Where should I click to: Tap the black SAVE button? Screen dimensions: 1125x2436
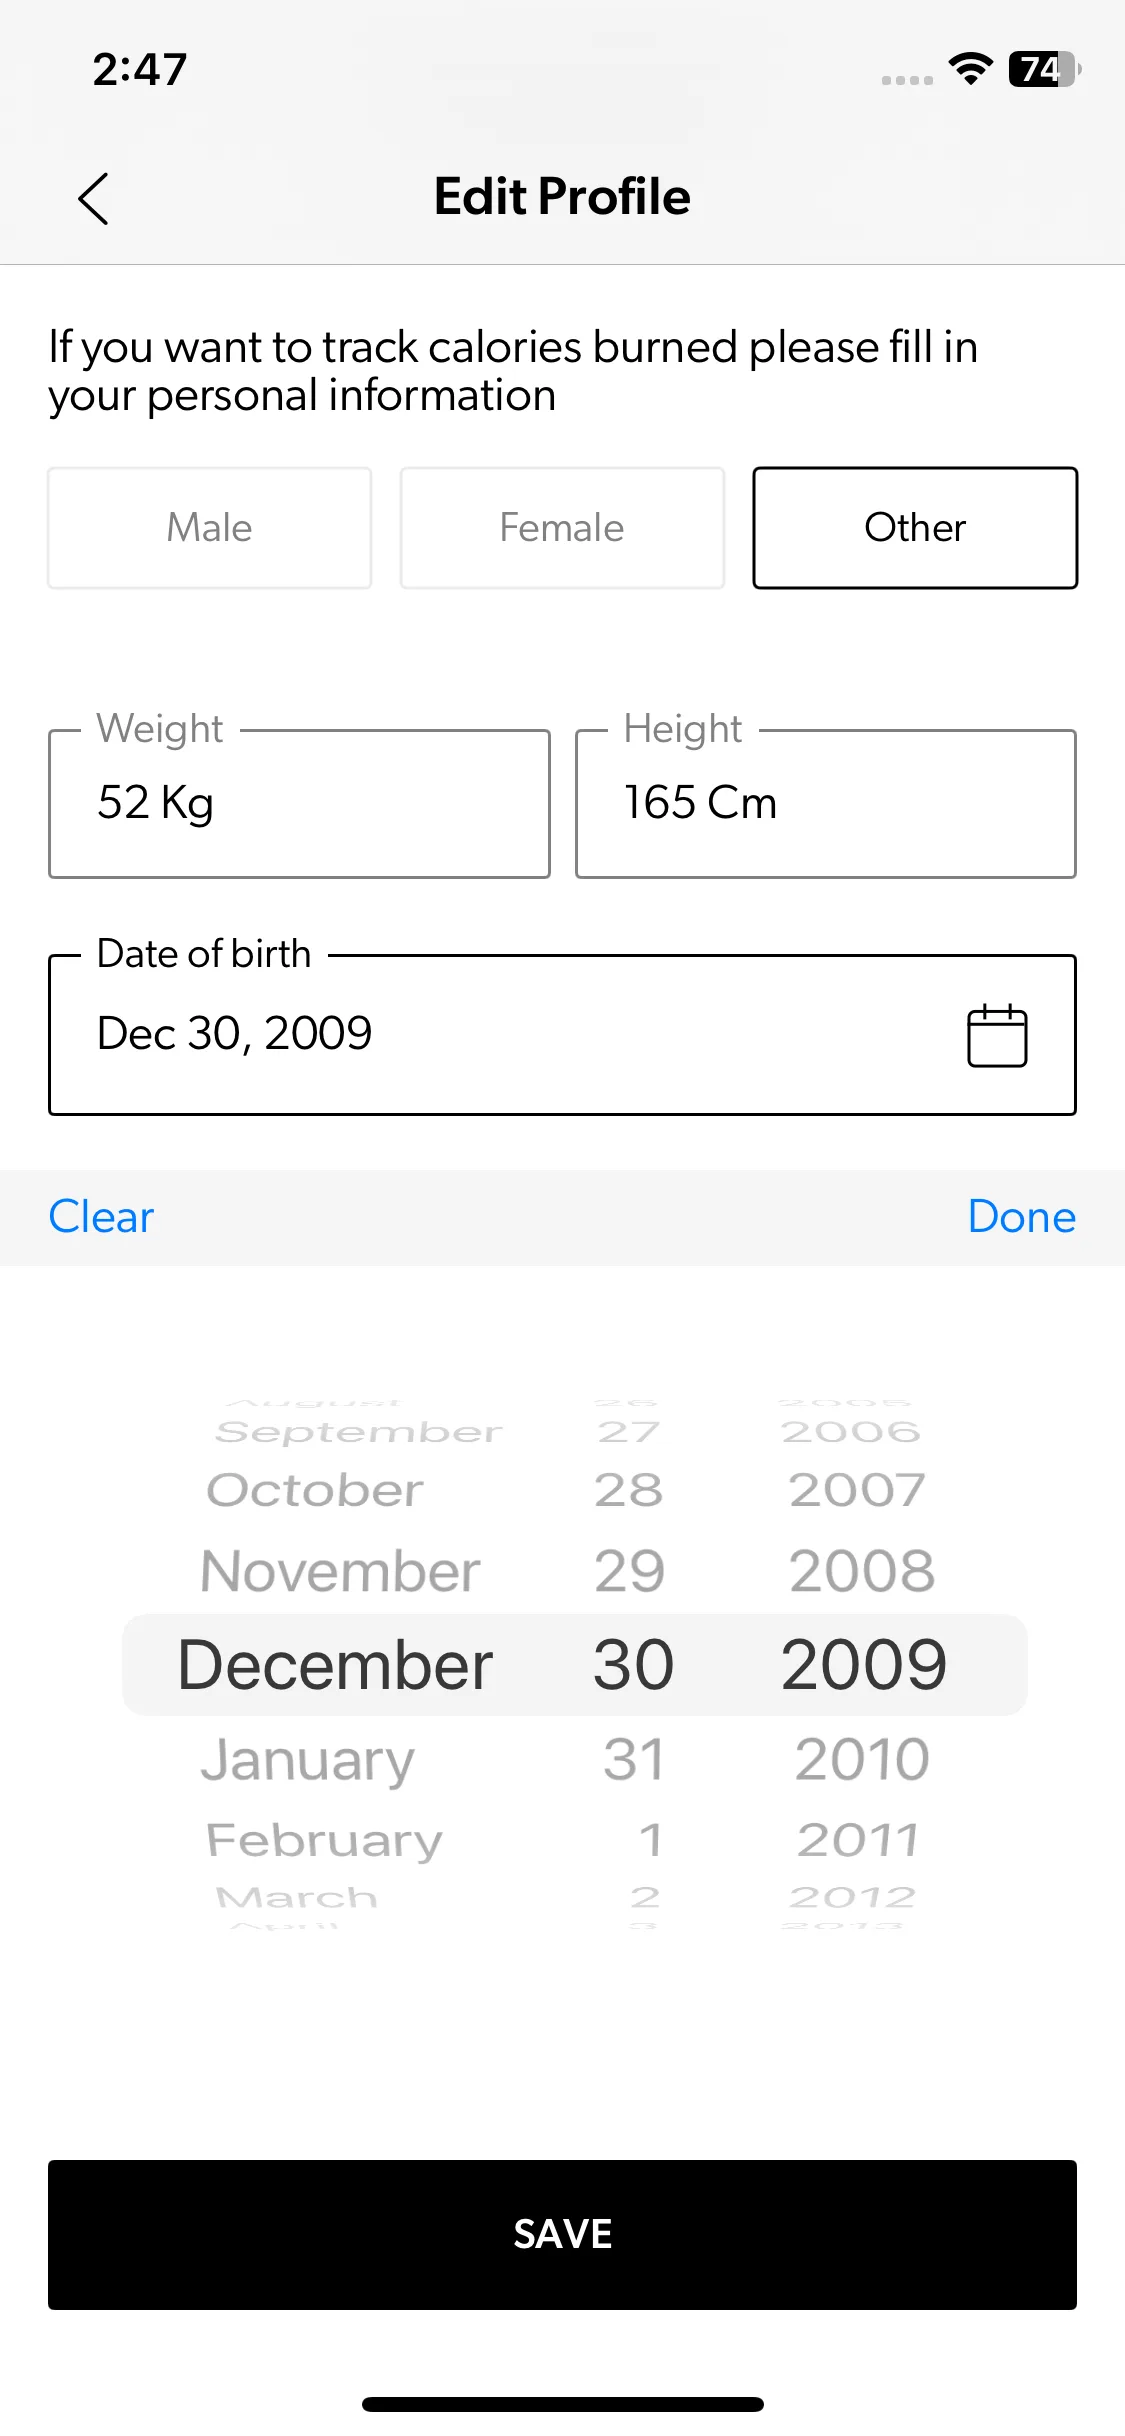pos(562,2234)
